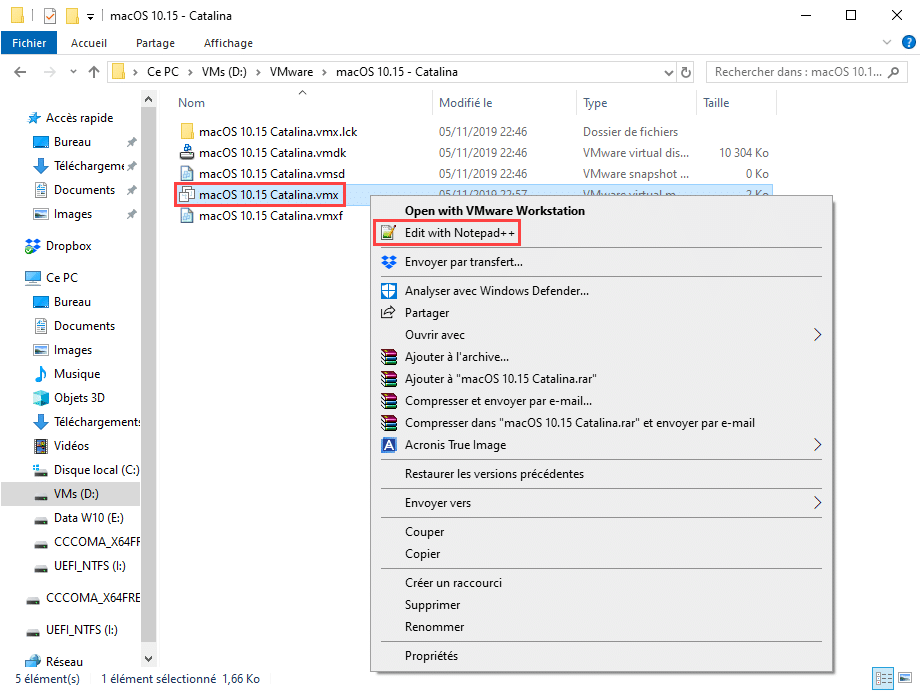Viewport: 921px width, 691px height.
Task: Expand the ribbon with the chevron
Action: click(887, 42)
